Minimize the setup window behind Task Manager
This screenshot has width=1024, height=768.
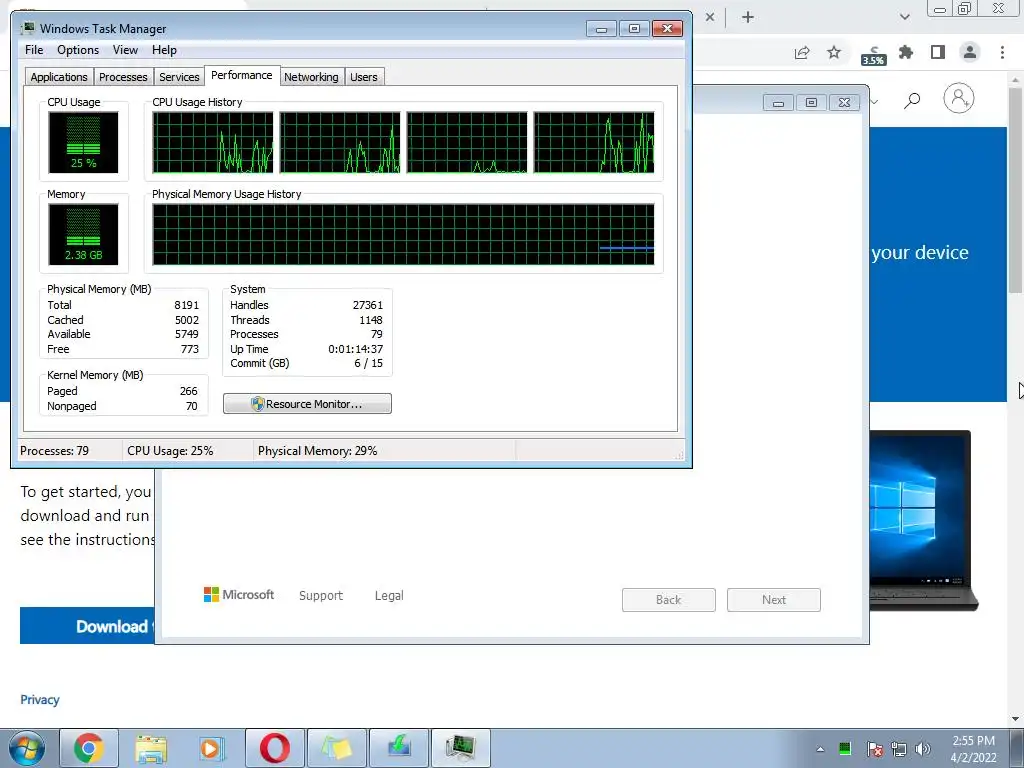coord(778,103)
